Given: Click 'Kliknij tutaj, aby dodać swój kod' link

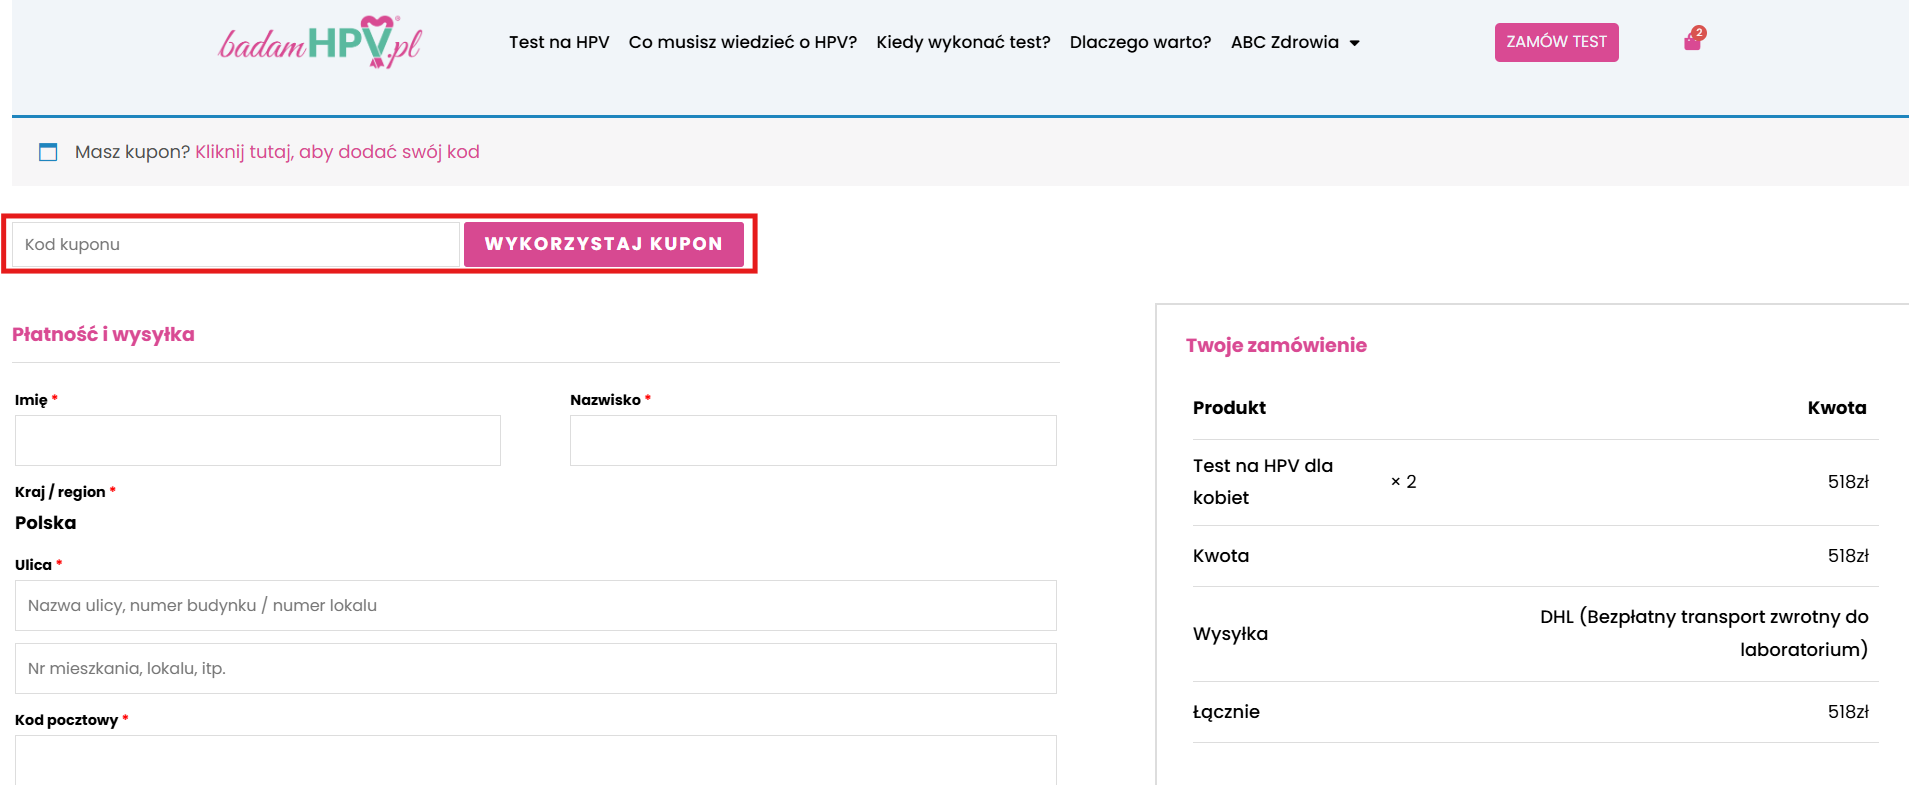Looking at the screenshot, I should pos(337,152).
